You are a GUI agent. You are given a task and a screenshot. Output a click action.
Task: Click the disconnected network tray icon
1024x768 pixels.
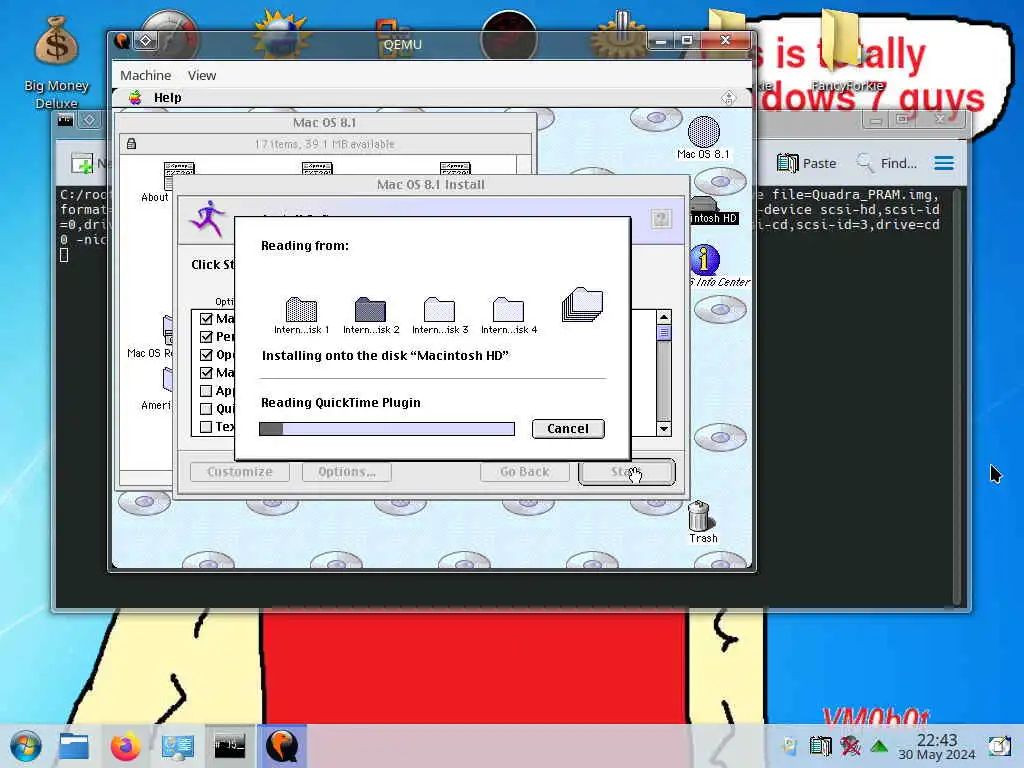coord(850,746)
